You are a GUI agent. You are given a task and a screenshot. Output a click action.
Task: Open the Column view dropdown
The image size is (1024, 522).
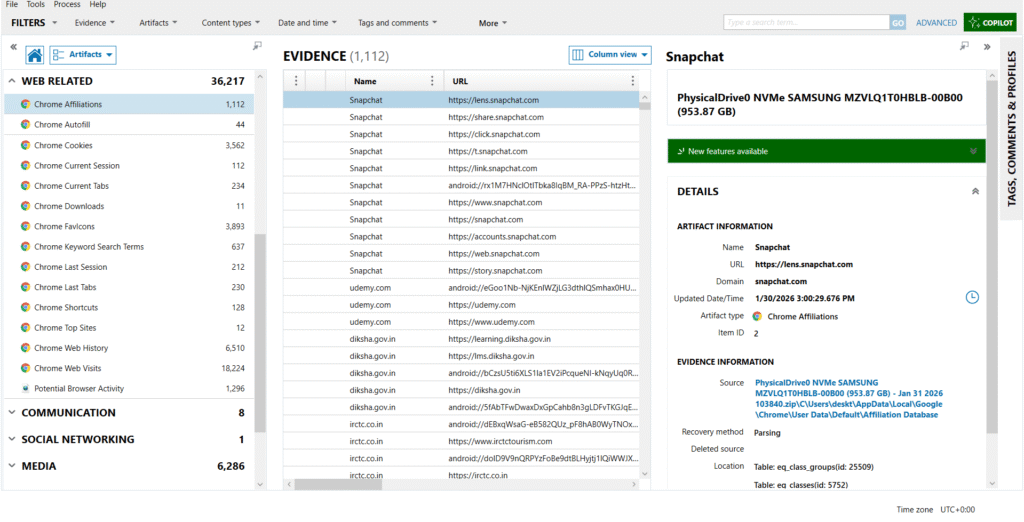pyautogui.click(x=610, y=55)
